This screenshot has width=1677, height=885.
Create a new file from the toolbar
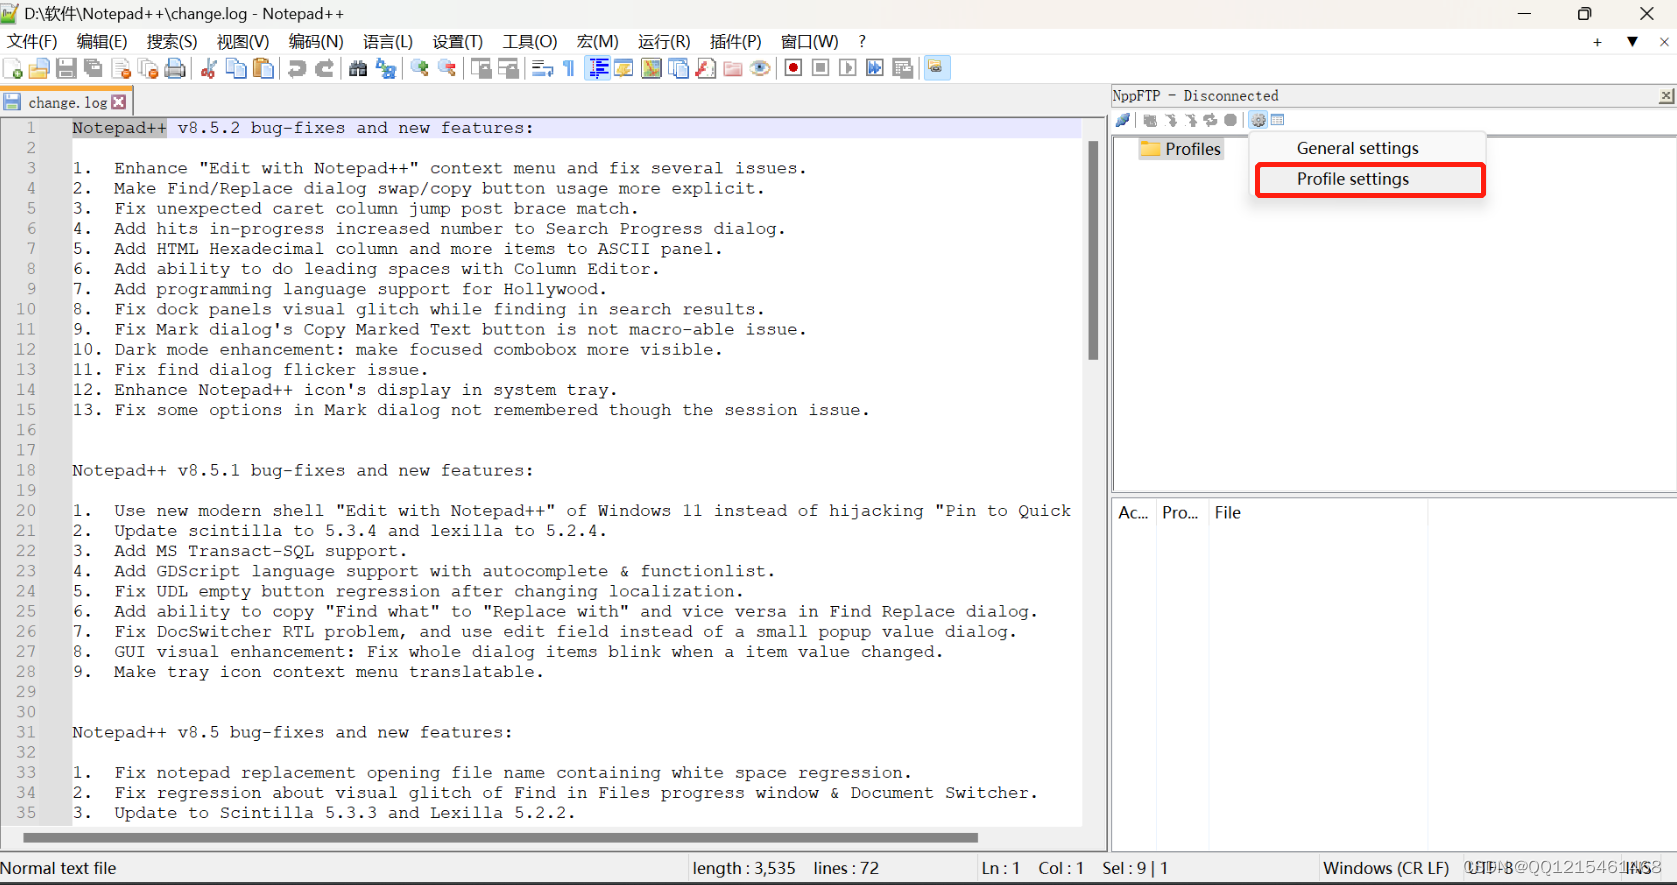(x=13, y=68)
